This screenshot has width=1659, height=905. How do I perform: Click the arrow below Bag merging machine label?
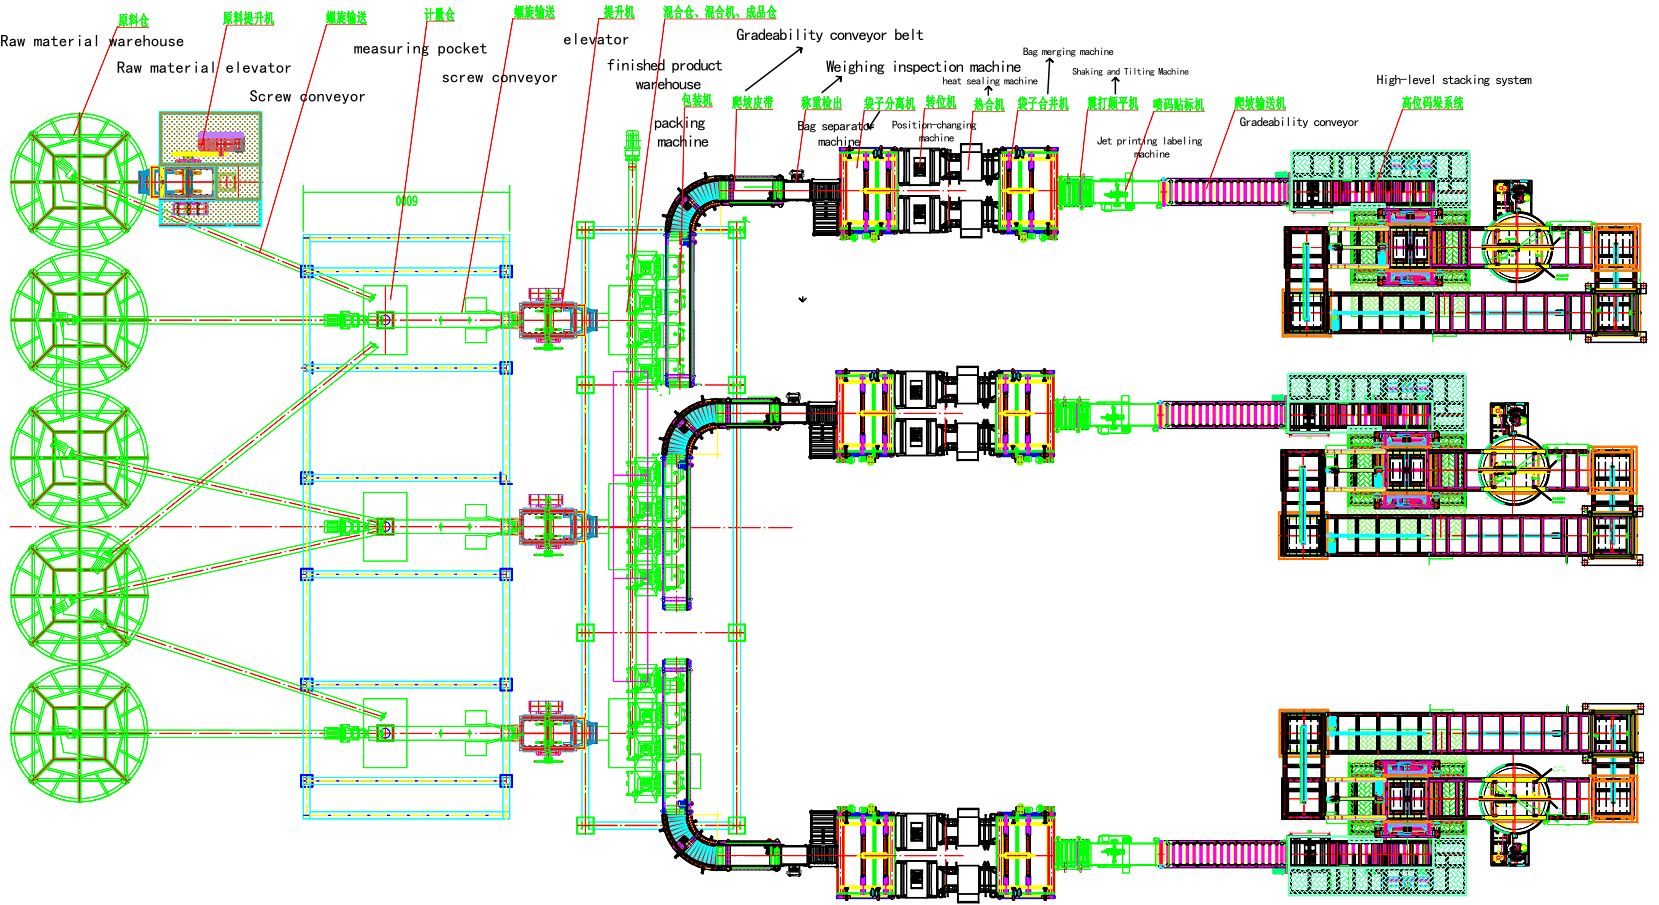(1049, 75)
